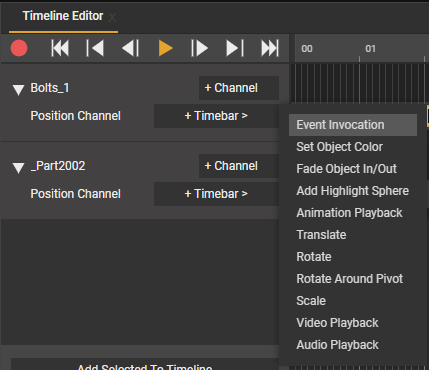Viewport: 429px width, 370px height.
Task: Step forward one frame
Action: (x=199, y=48)
